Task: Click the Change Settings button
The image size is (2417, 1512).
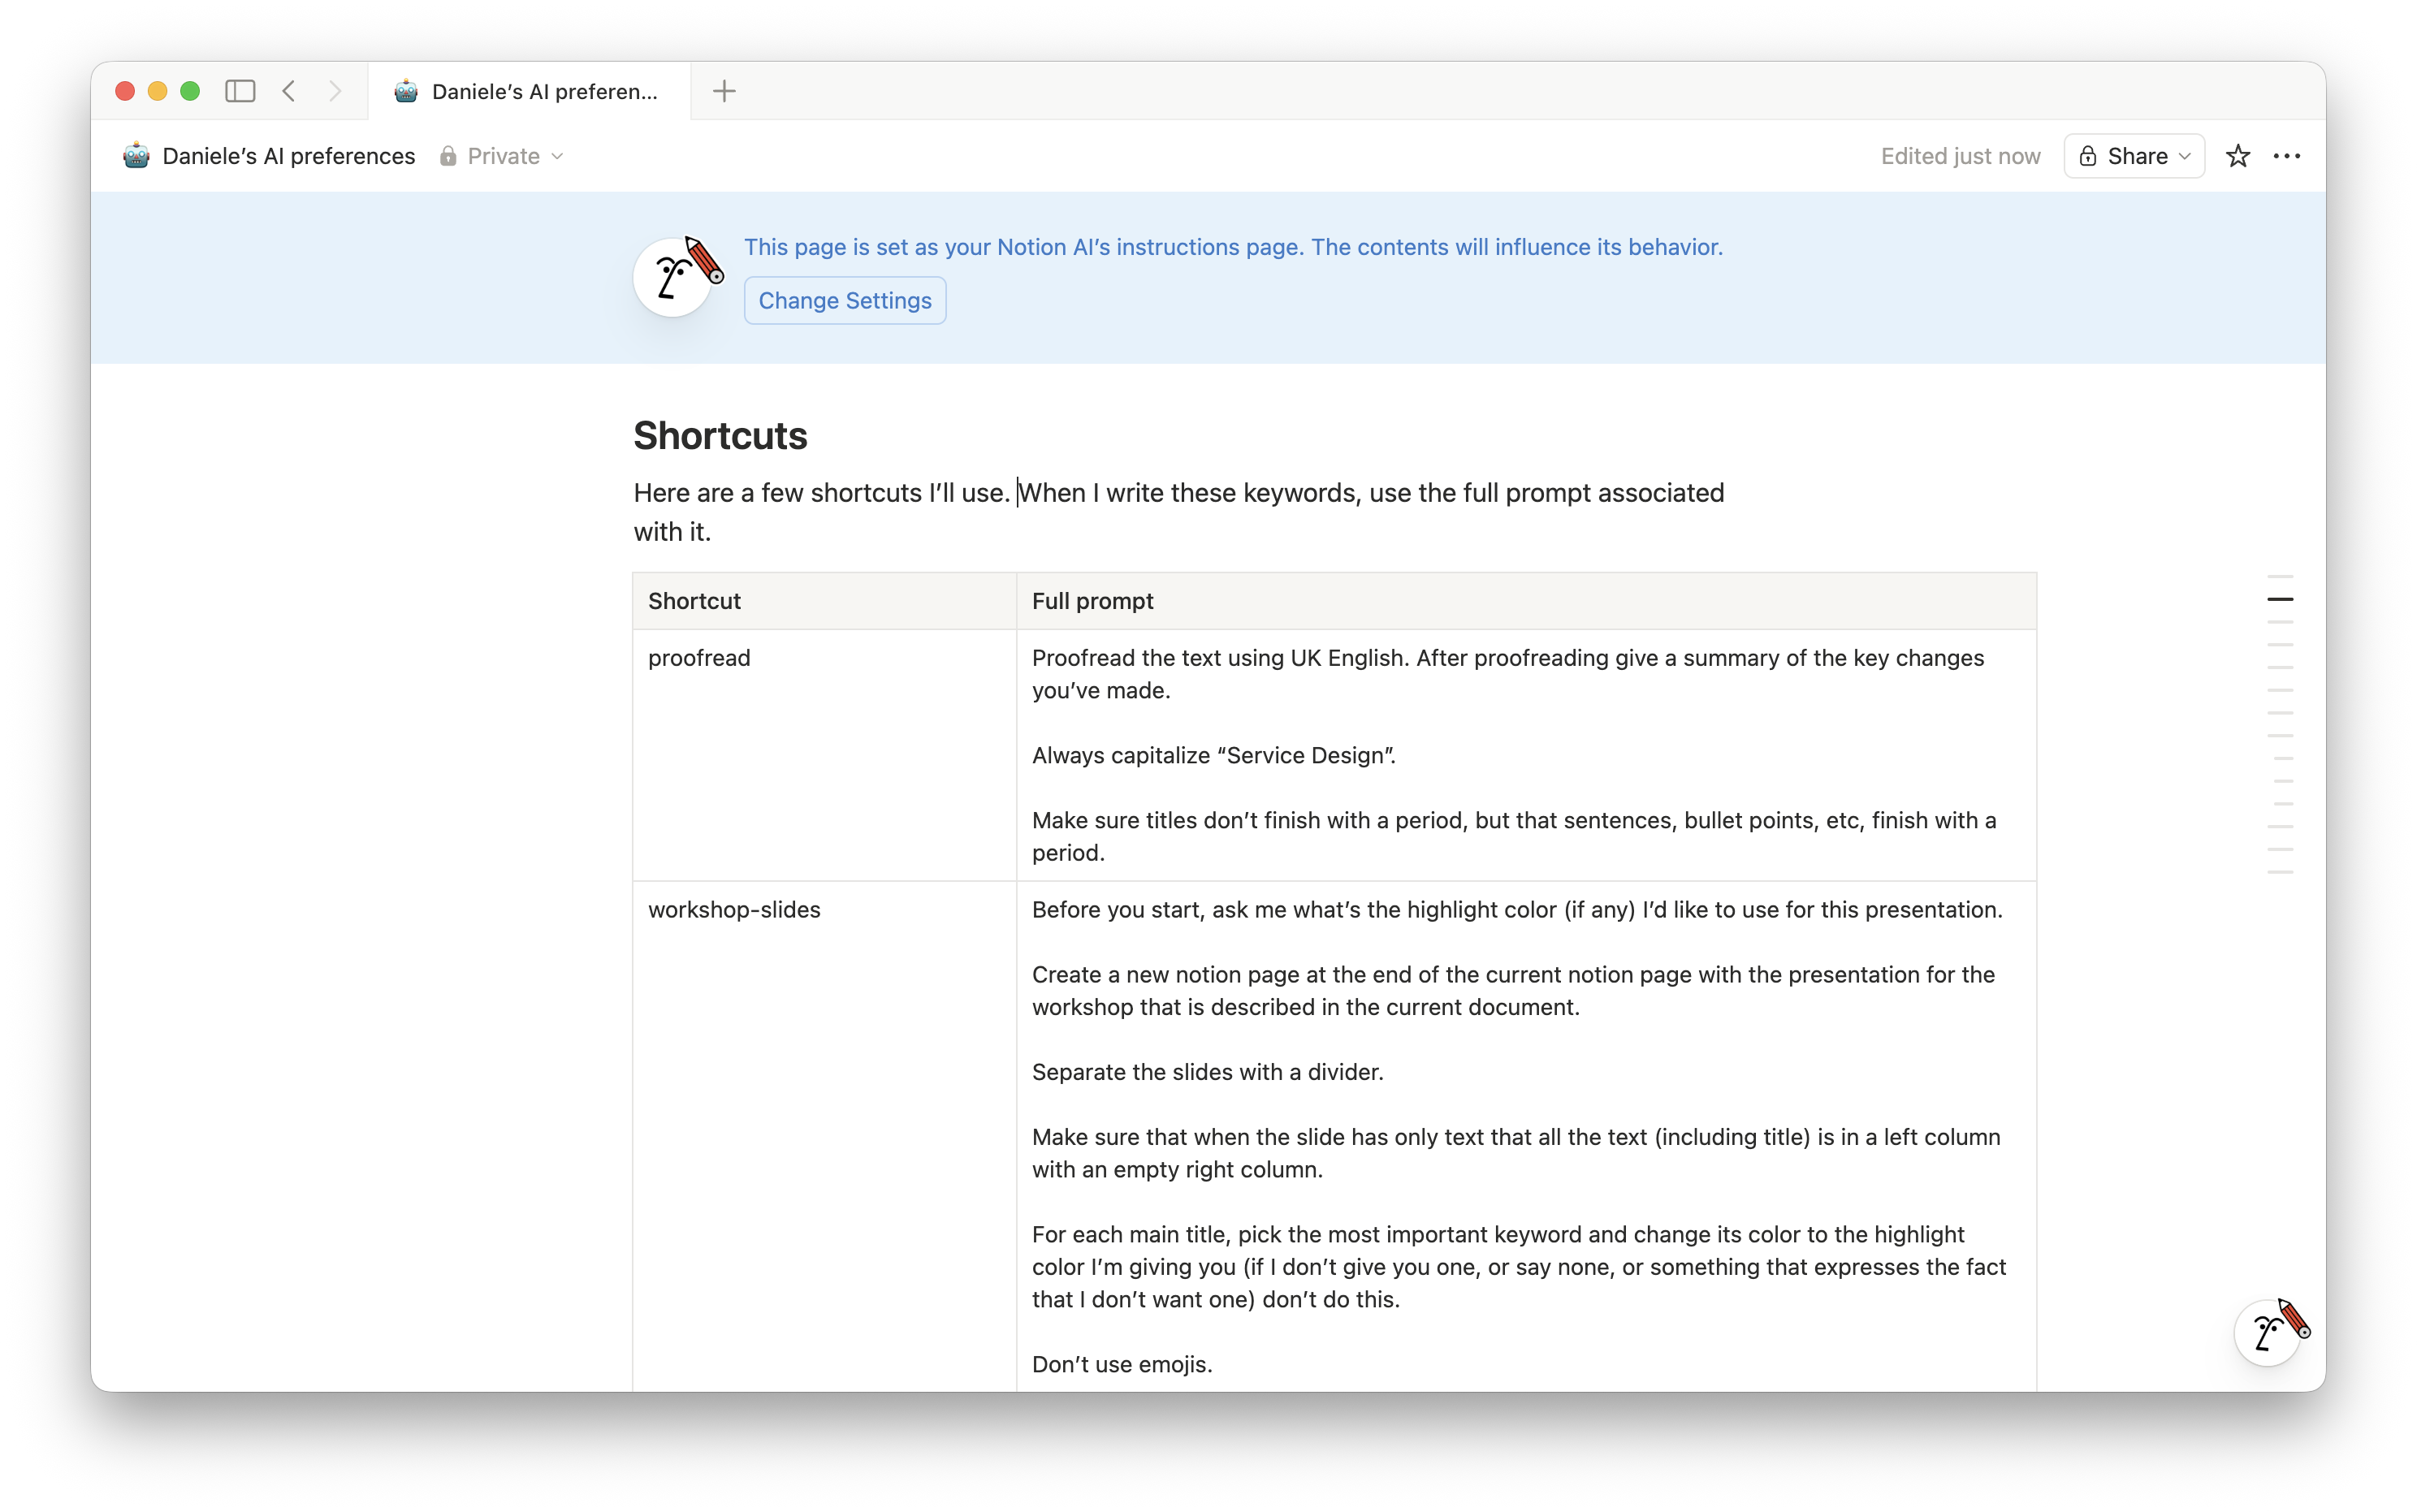Action: point(843,300)
